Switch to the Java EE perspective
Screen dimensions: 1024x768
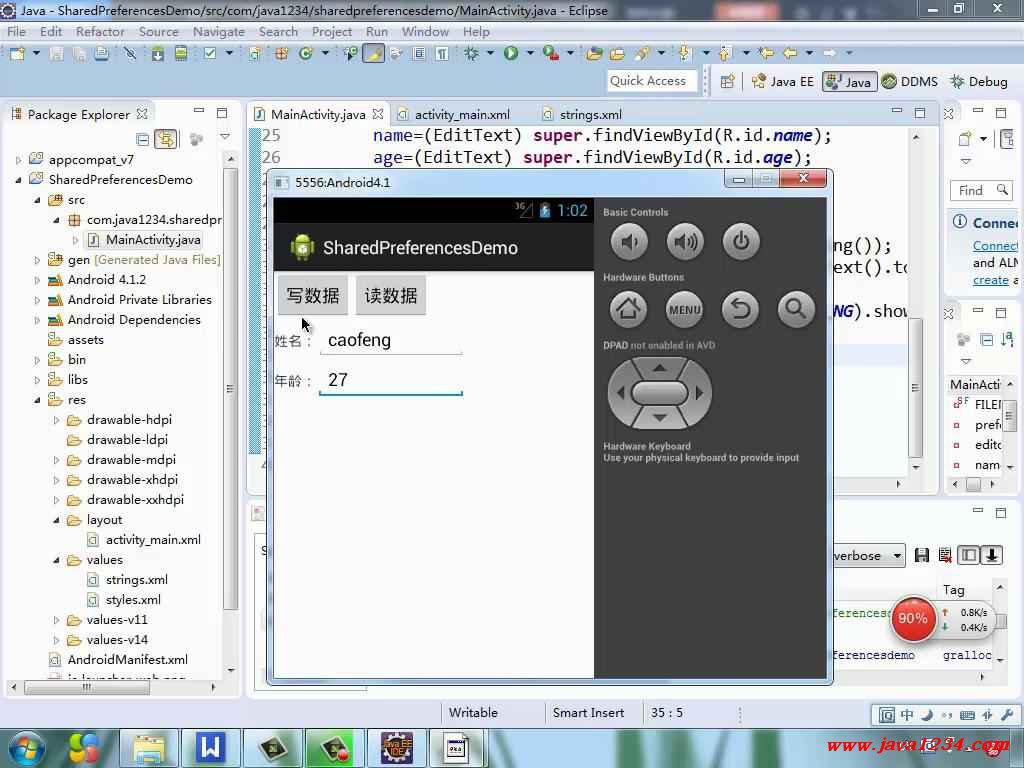pos(782,81)
